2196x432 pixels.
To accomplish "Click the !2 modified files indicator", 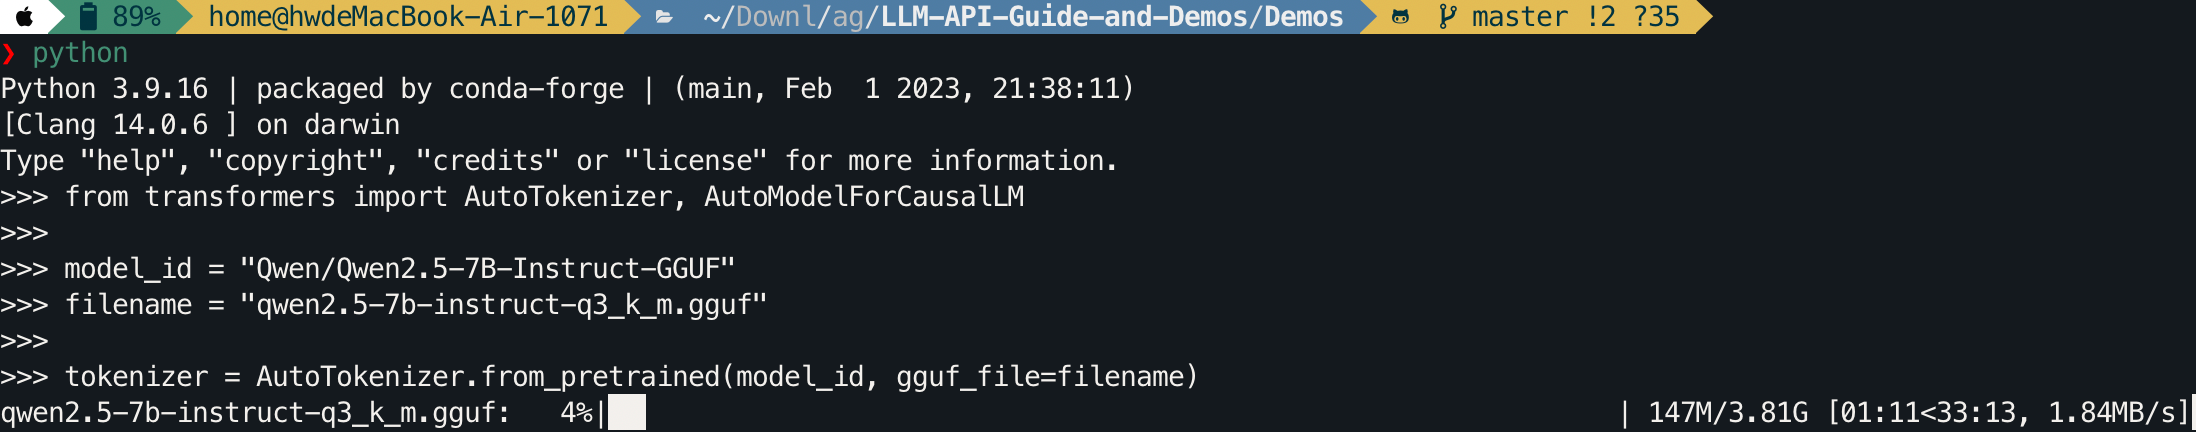I will tap(1601, 17).
